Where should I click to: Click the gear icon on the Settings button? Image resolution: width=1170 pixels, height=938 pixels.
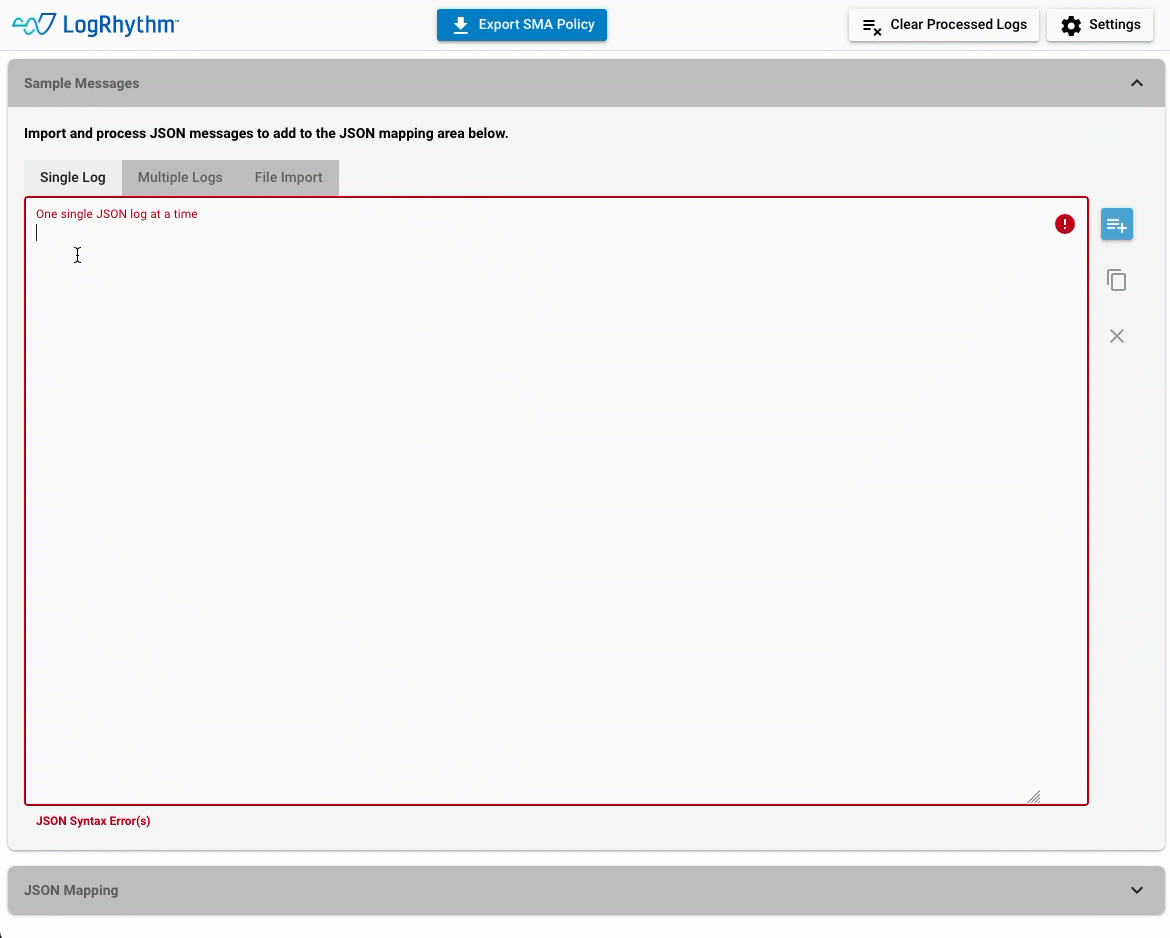pos(1069,24)
